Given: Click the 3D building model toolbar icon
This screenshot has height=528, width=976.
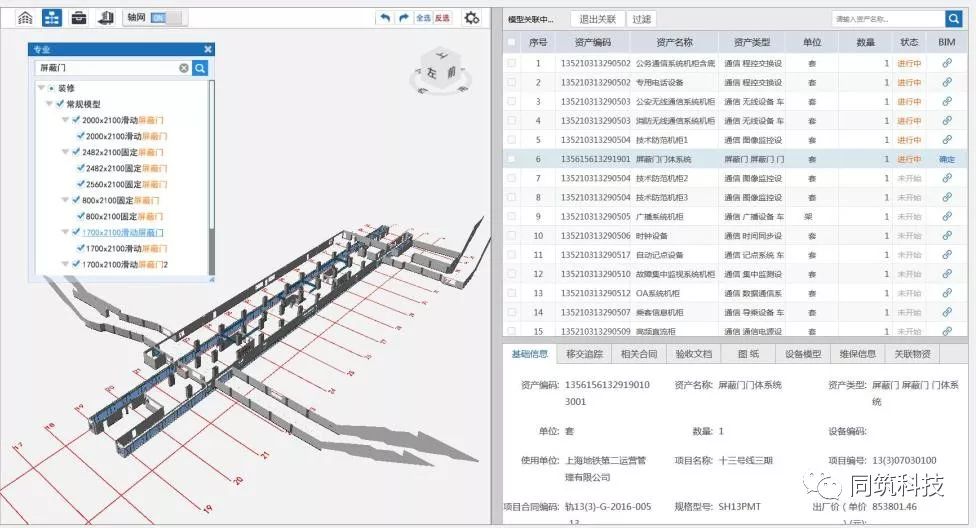Looking at the screenshot, I should click(105, 18).
